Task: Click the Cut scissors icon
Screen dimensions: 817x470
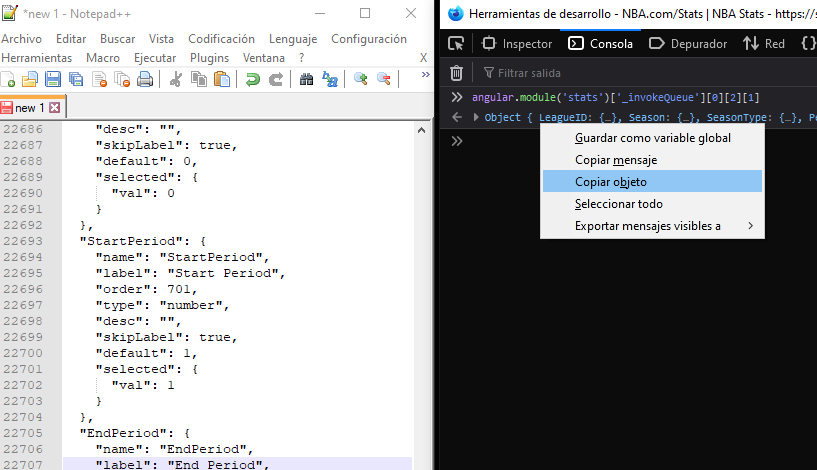Action: (176, 79)
